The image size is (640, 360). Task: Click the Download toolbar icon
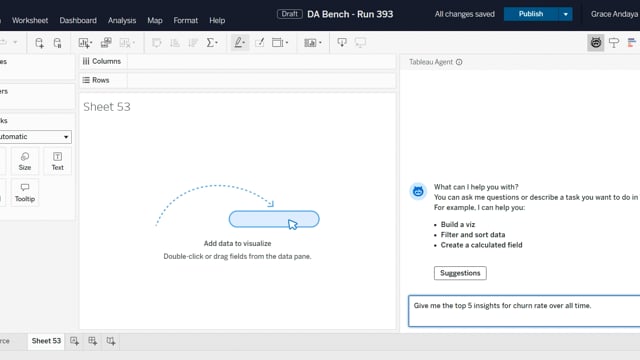click(342, 42)
